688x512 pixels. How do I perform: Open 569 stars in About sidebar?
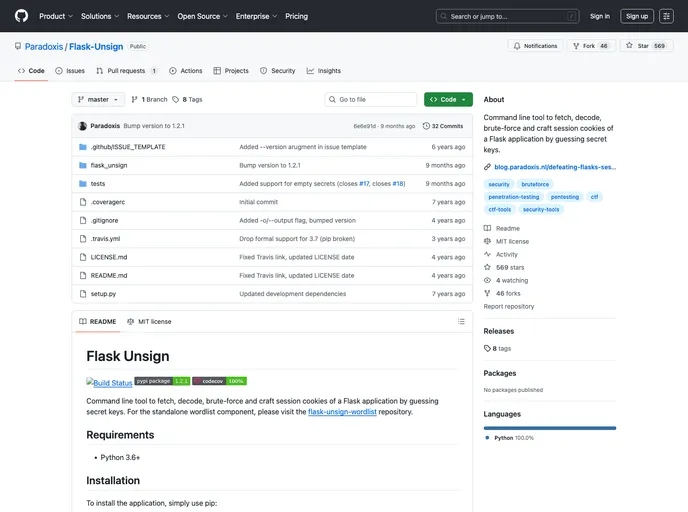504,267
